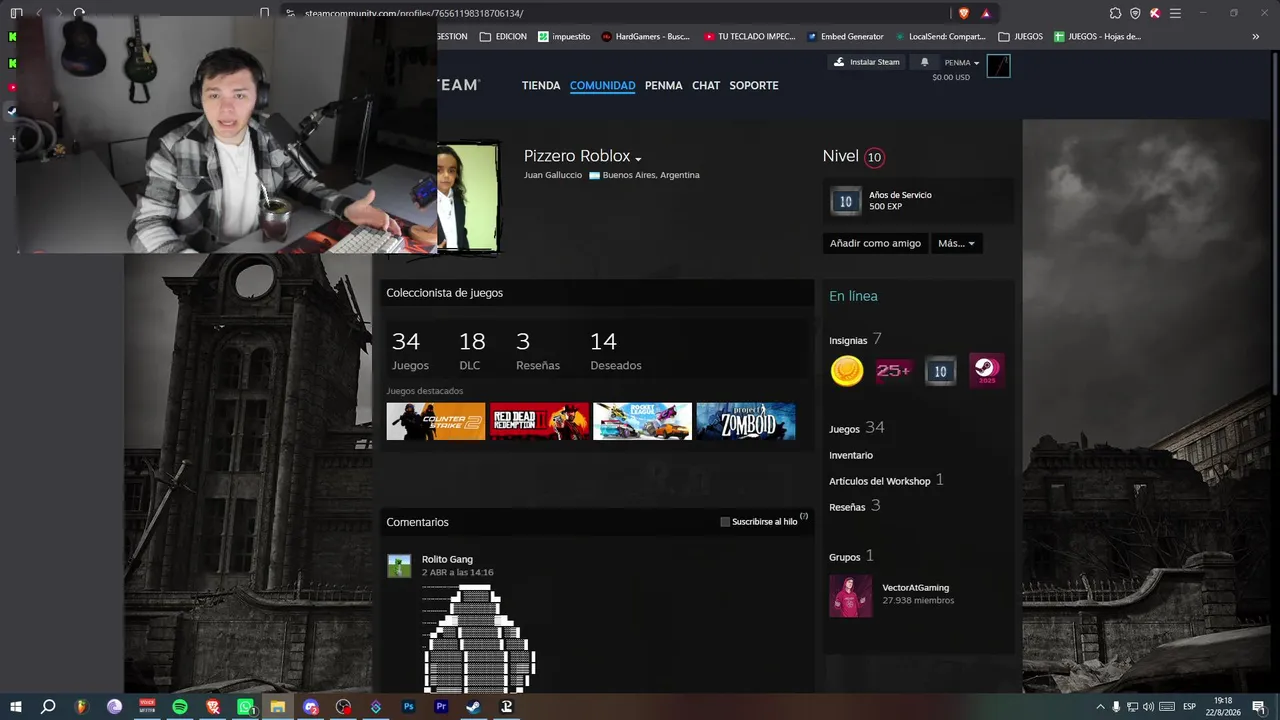Screen dimensions: 1280x720
Task: Open the Embed Generator bookmark
Action: click(x=845, y=37)
